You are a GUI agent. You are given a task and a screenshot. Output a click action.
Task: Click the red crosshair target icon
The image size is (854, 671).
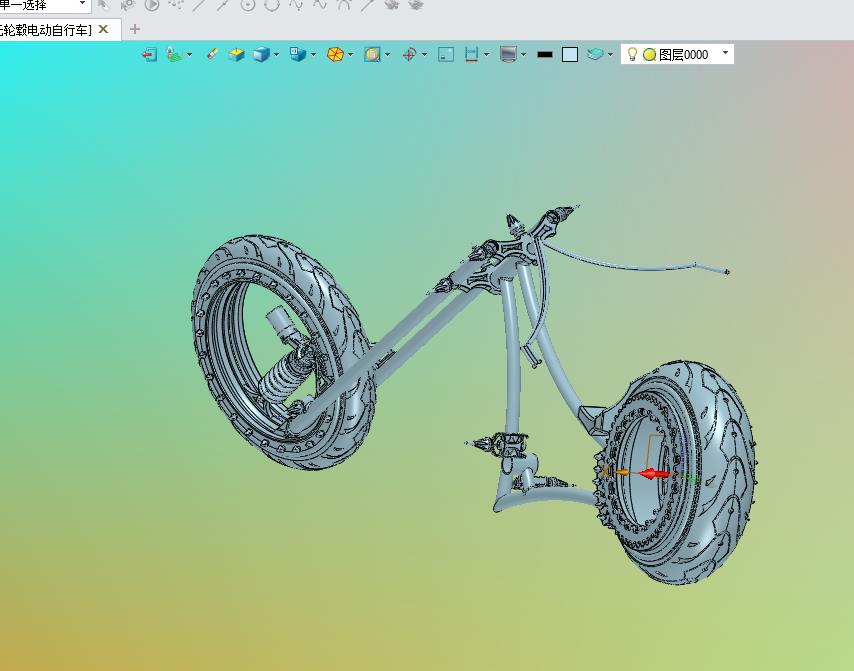pos(409,55)
